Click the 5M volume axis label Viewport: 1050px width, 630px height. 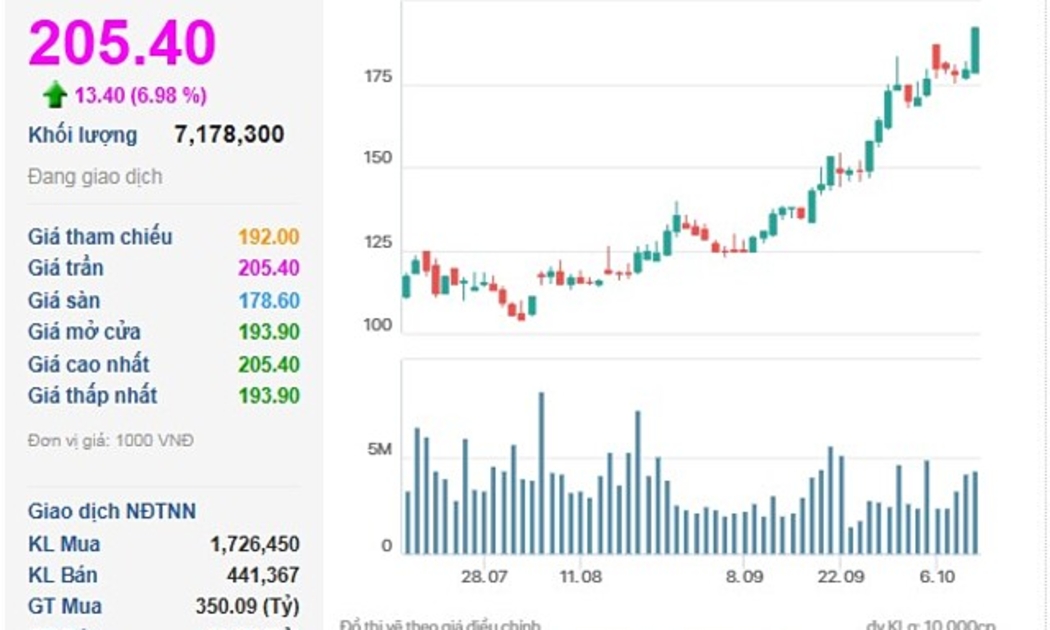click(380, 450)
